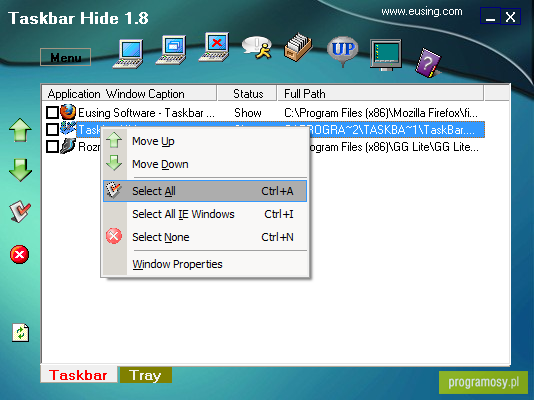Open the Menu button

coord(65,57)
